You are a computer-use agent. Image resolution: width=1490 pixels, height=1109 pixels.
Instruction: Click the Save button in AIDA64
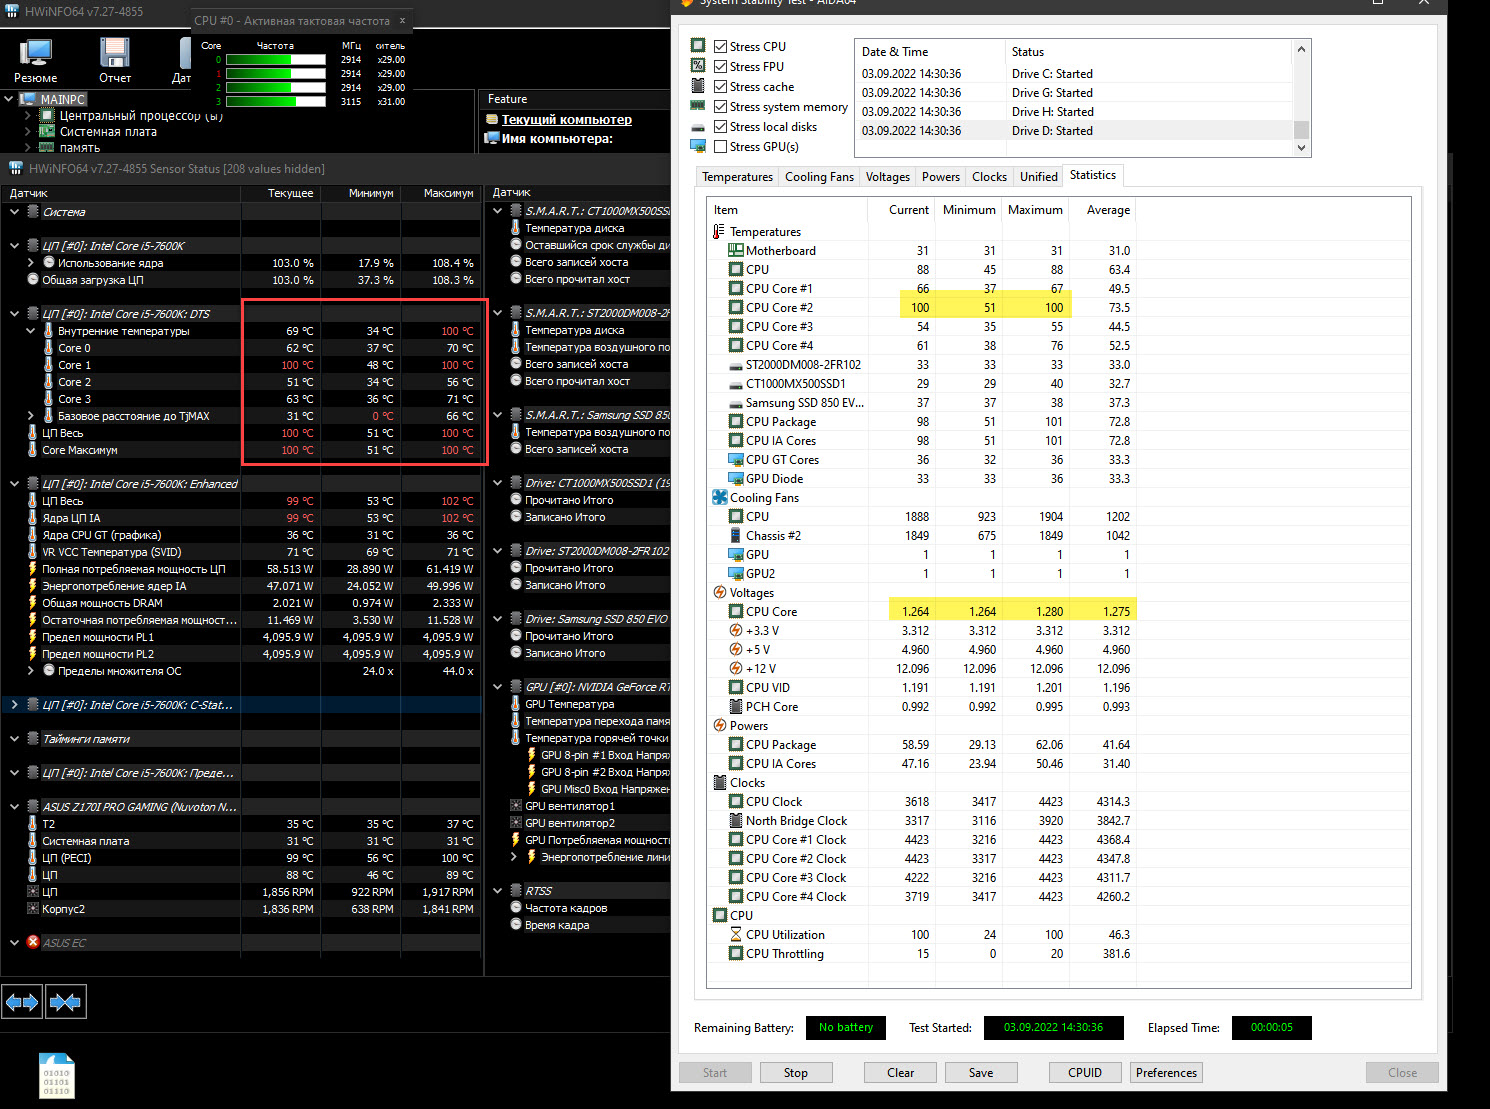(981, 1073)
